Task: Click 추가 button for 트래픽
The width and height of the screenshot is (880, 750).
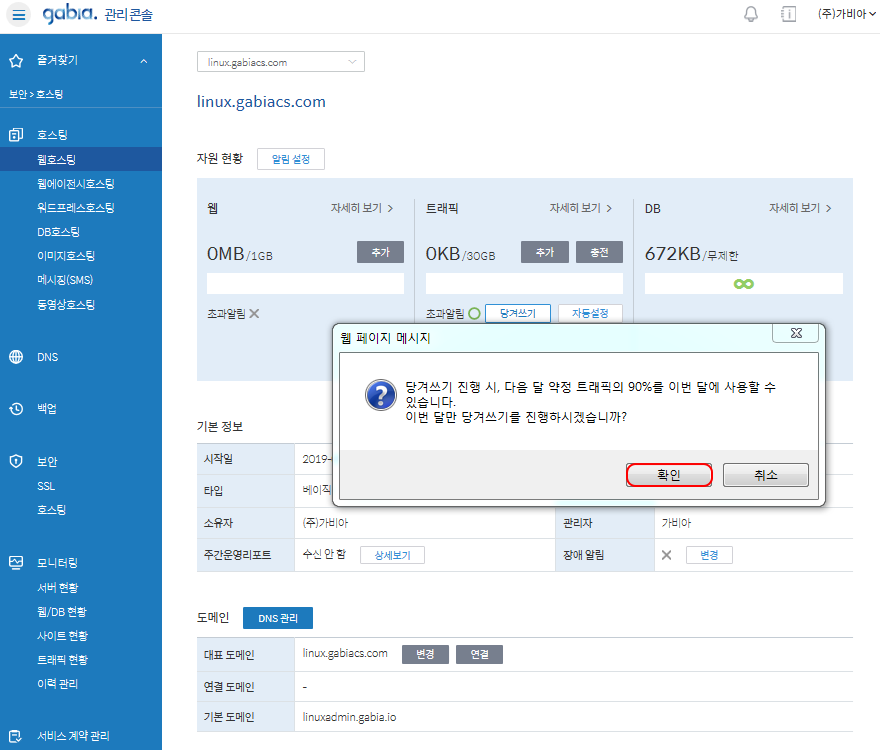Action: (544, 252)
